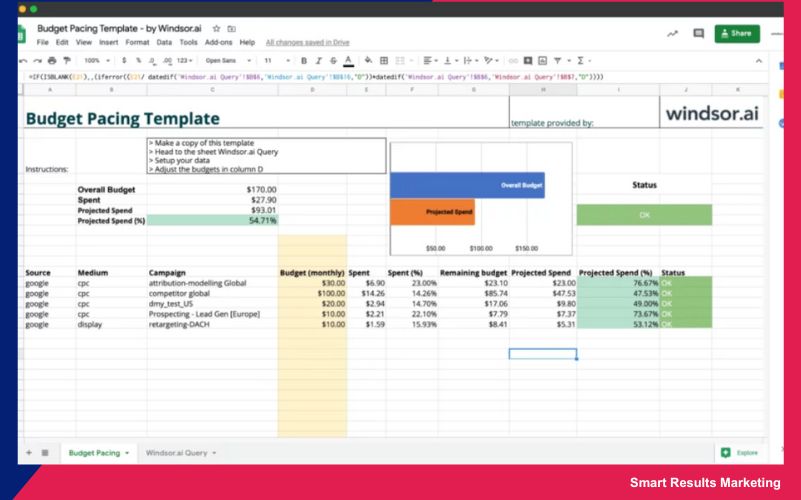
Task: Increase decimal places
Action: point(167,61)
